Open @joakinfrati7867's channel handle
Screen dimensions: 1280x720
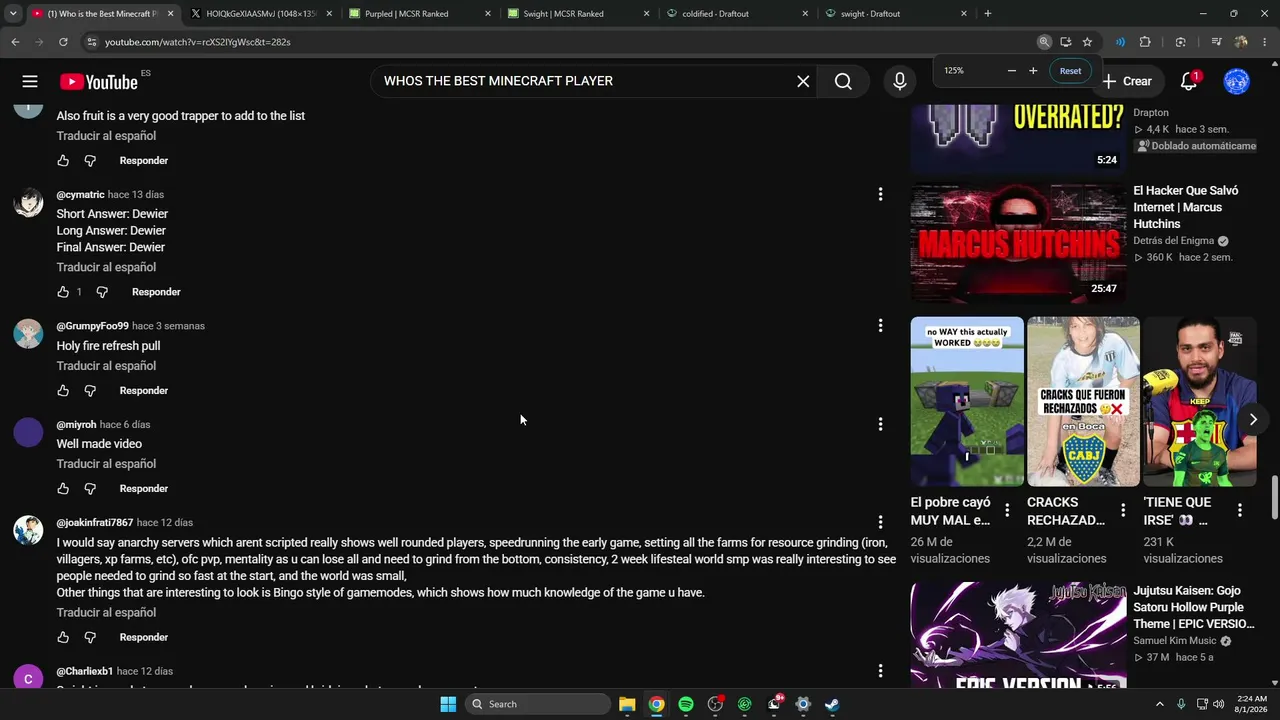[95, 523]
